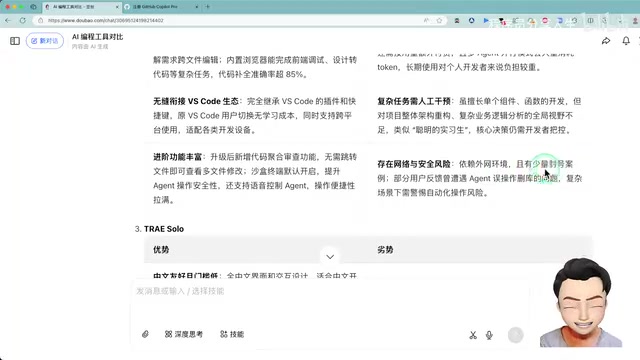
Task: Close the GitHub Copilot Pro tab
Action: pos(197,7)
